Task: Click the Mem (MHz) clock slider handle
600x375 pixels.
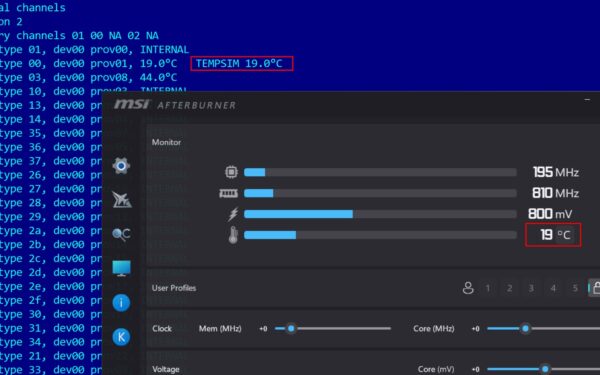Action: coord(291,328)
